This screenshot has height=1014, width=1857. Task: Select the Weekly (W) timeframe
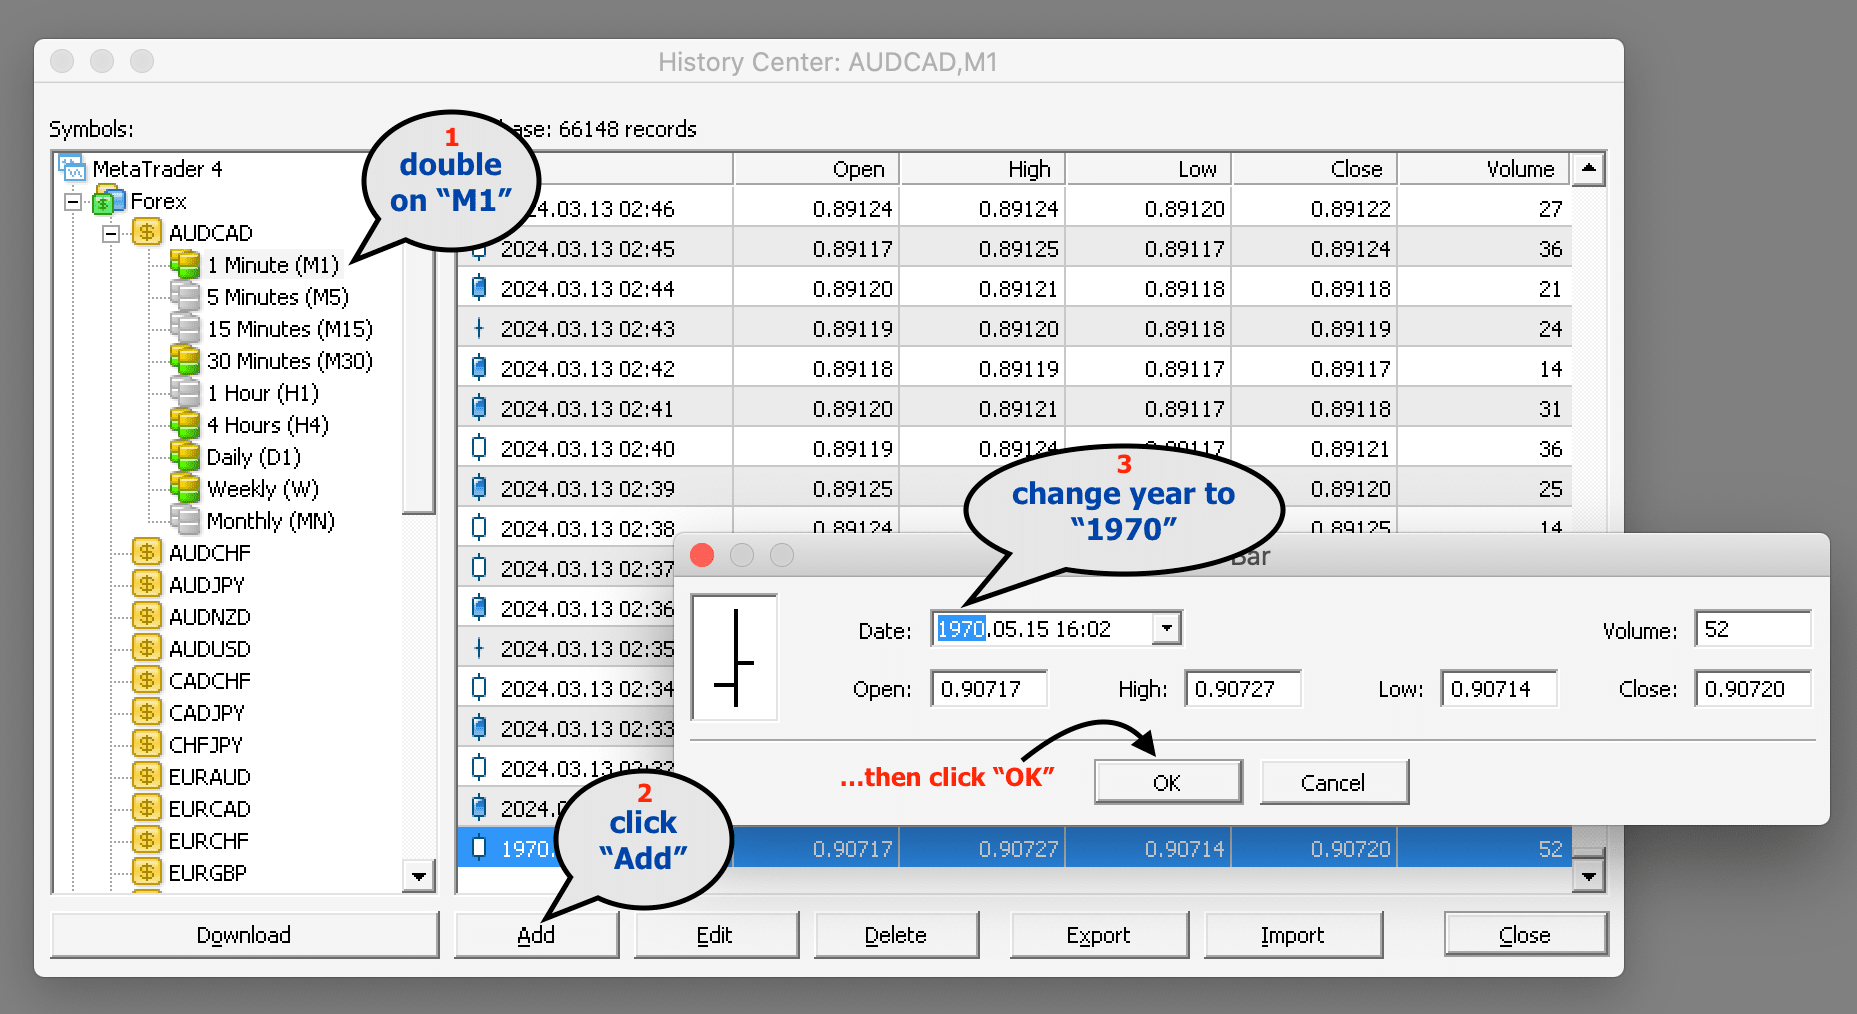click(x=263, y=489)
